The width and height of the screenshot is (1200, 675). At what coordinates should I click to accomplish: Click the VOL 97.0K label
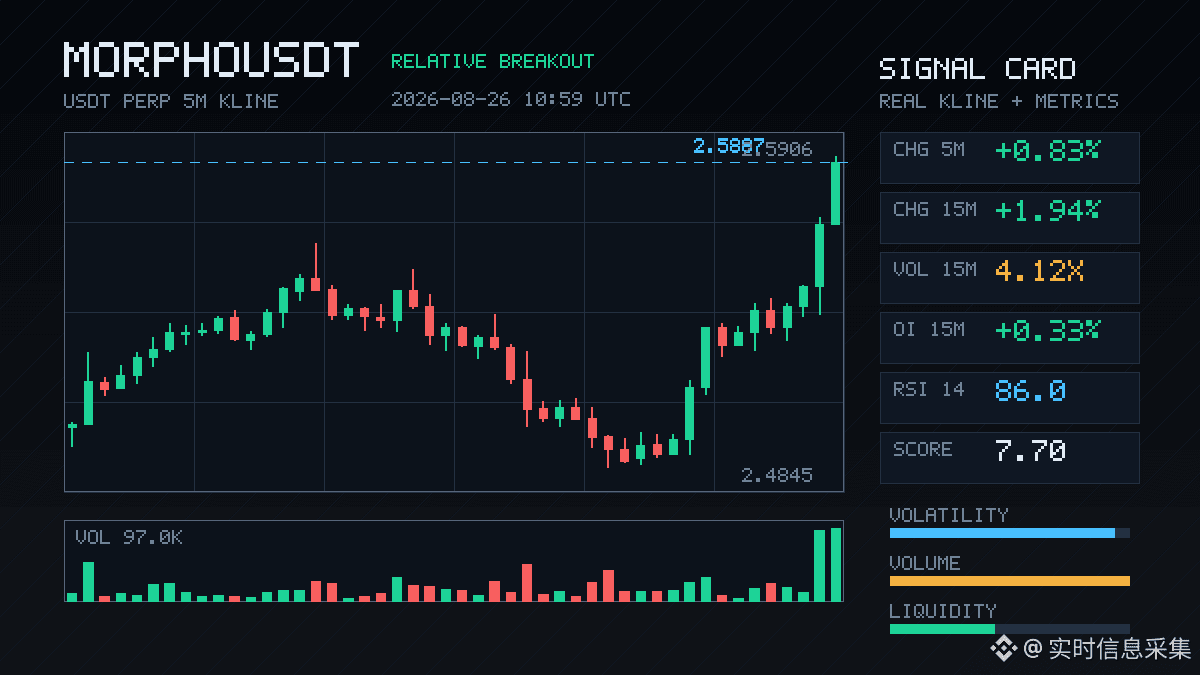129,538
